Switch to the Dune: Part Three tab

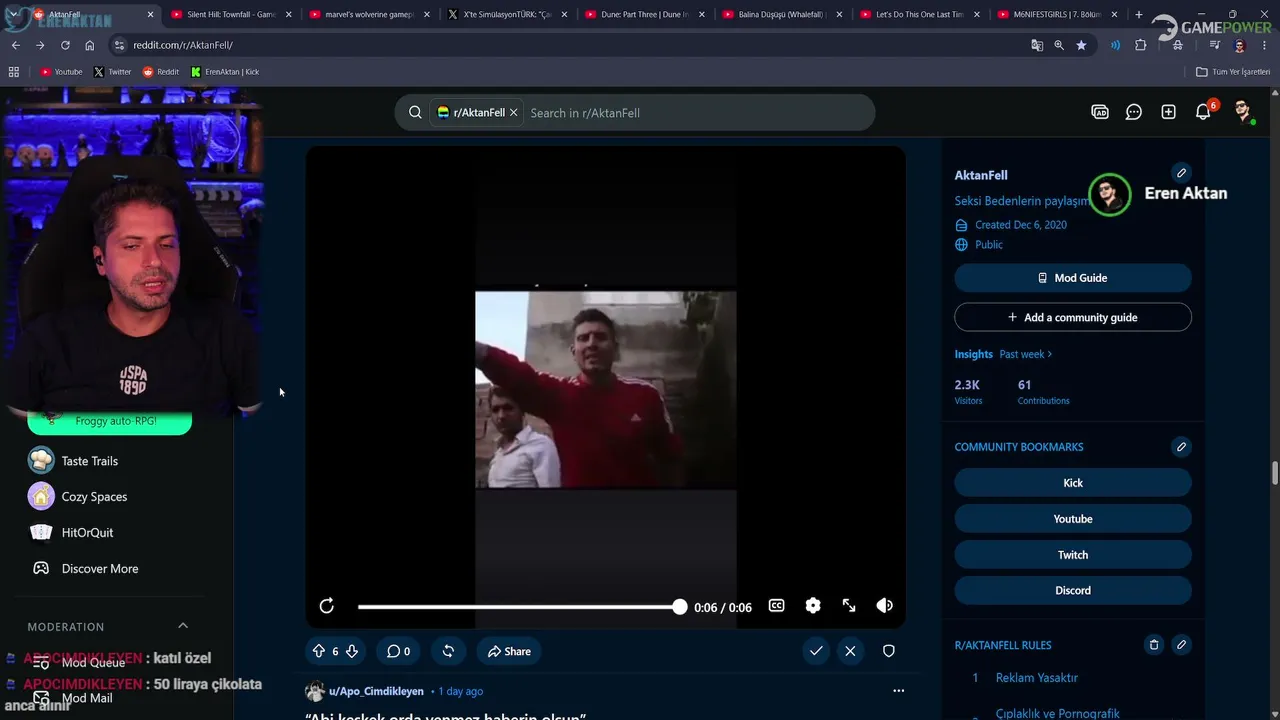pos(645,15)
